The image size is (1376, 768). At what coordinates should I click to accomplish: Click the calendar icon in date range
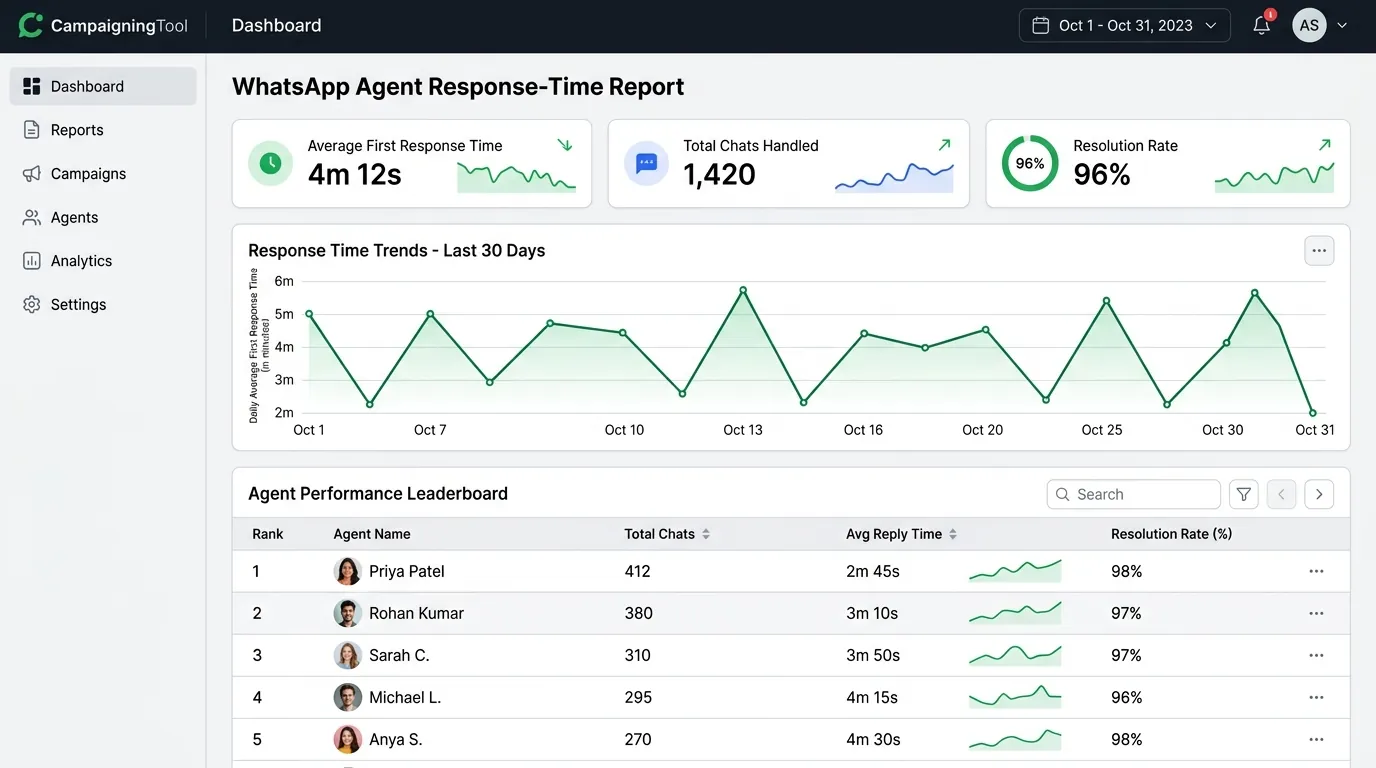click(x=1040, y=25)
